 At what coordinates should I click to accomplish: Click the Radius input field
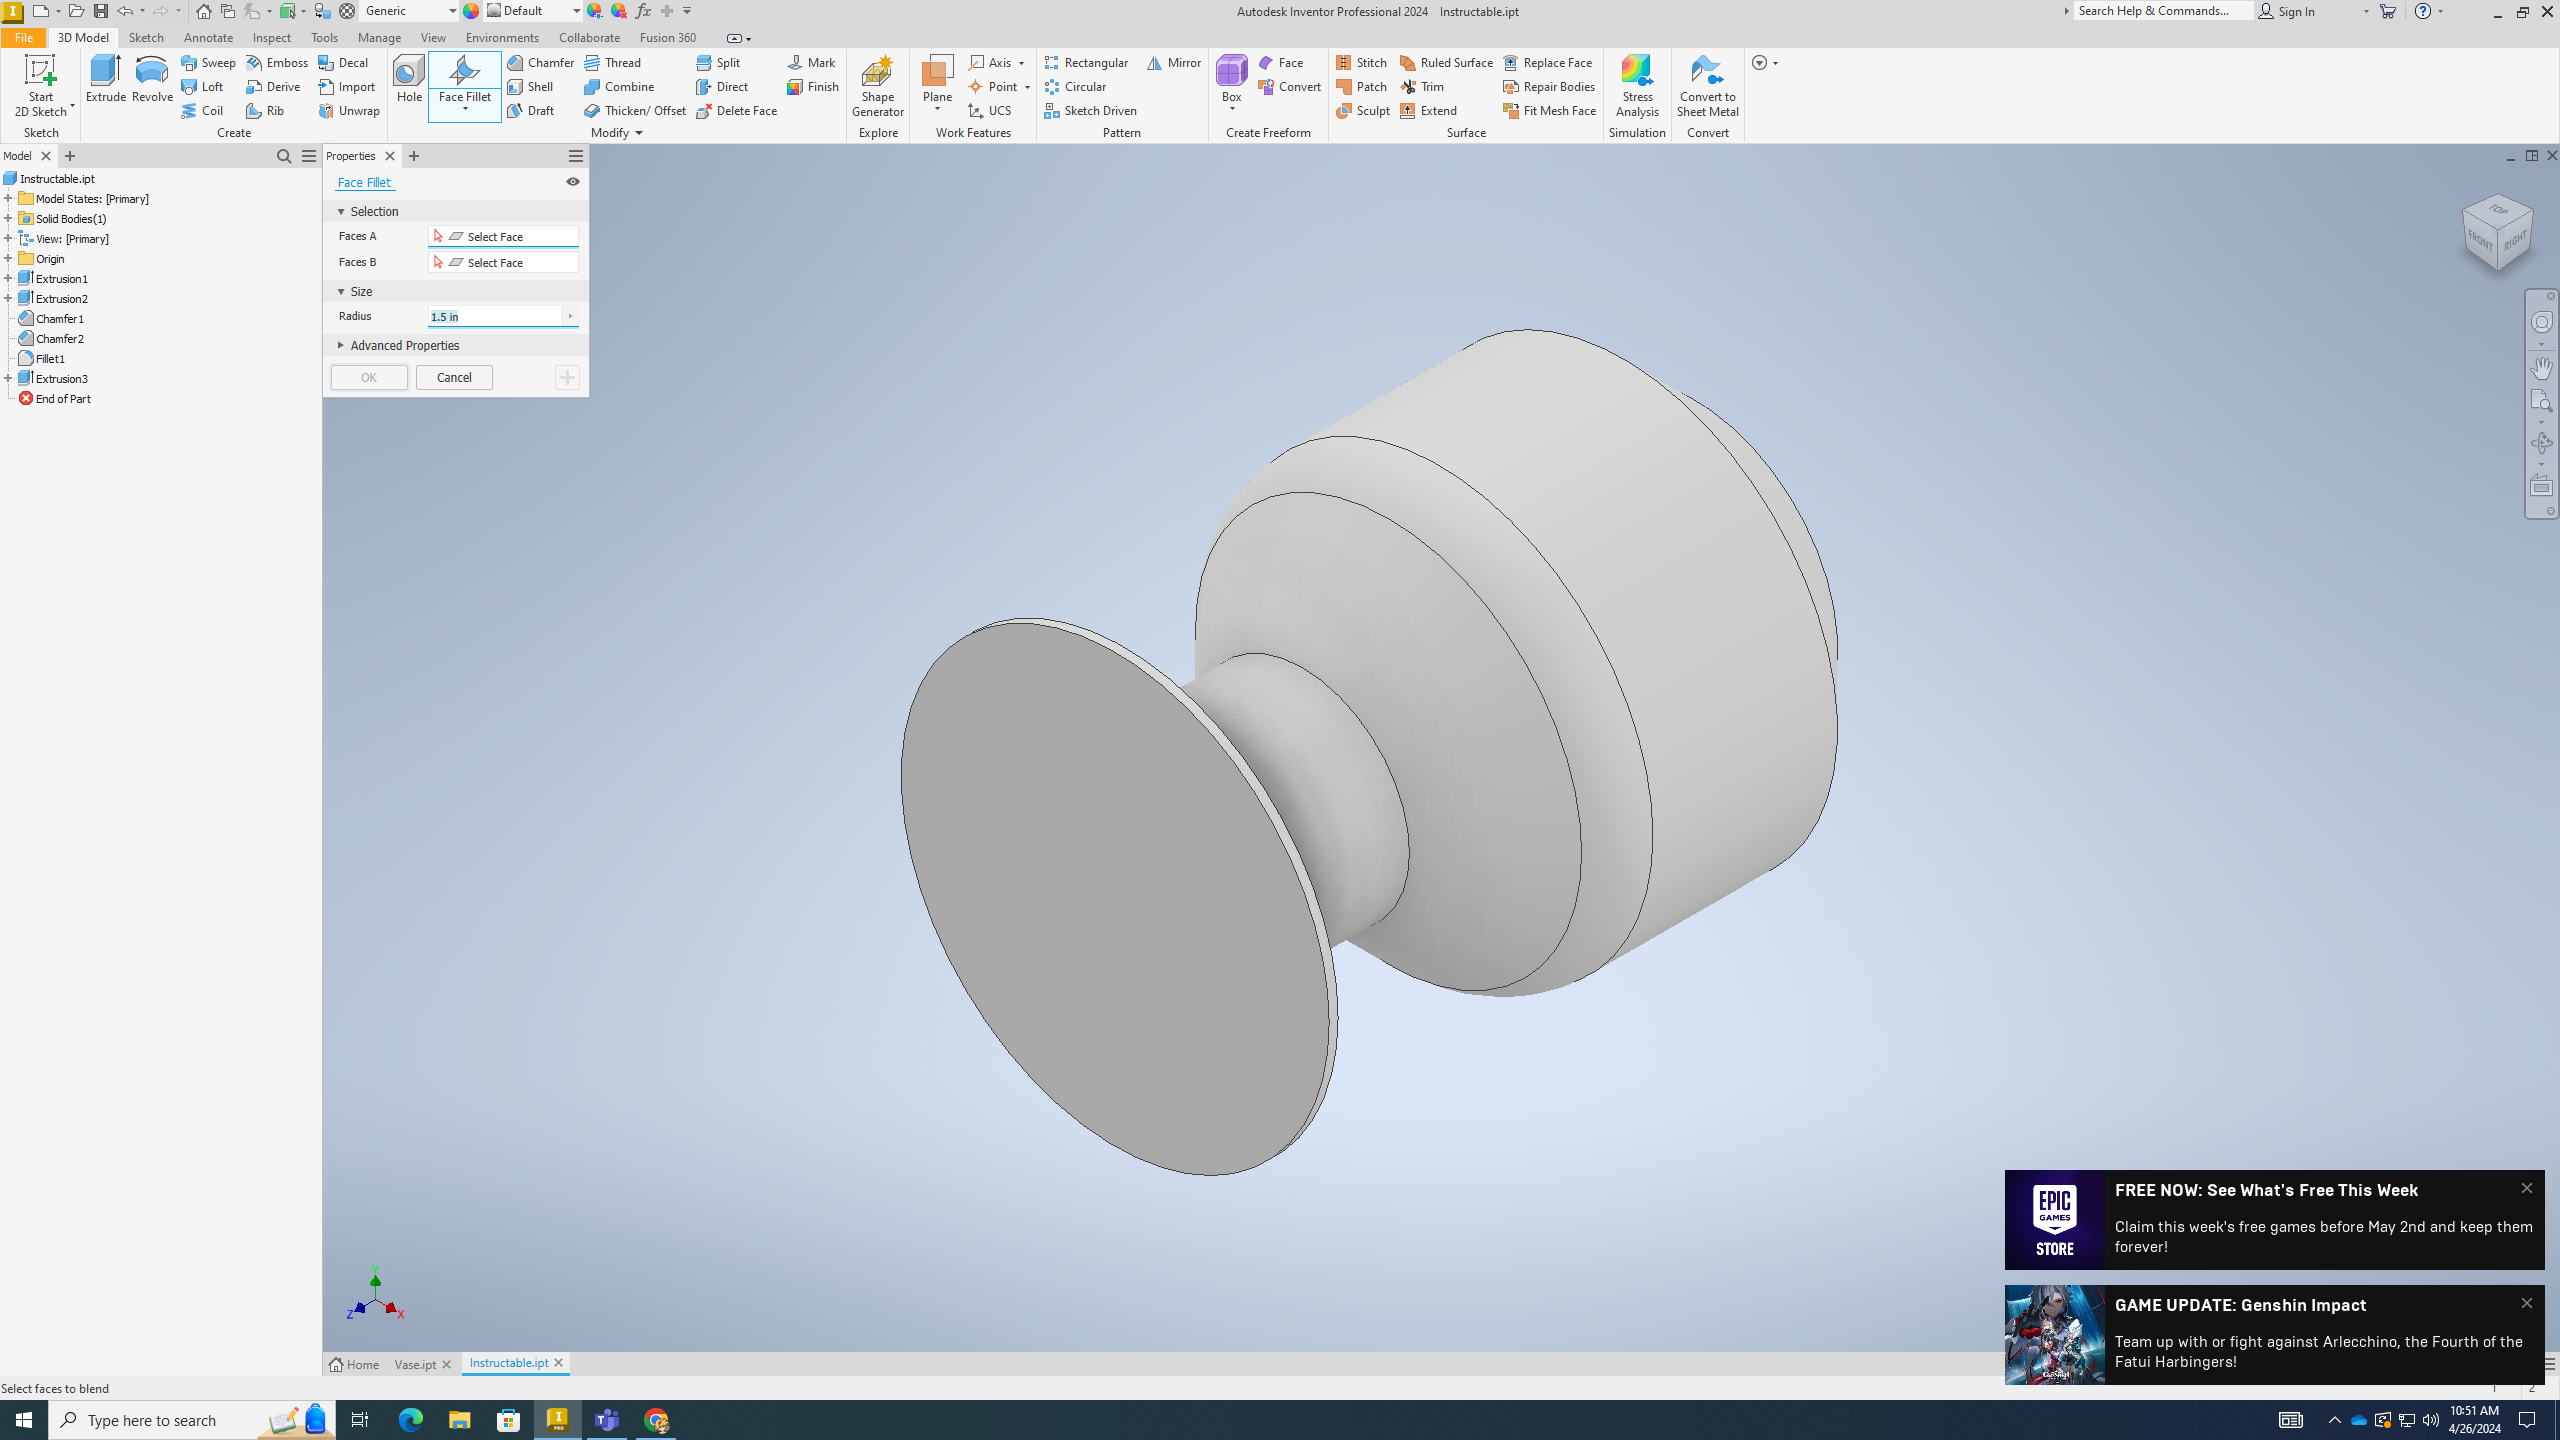coord(495,316)
